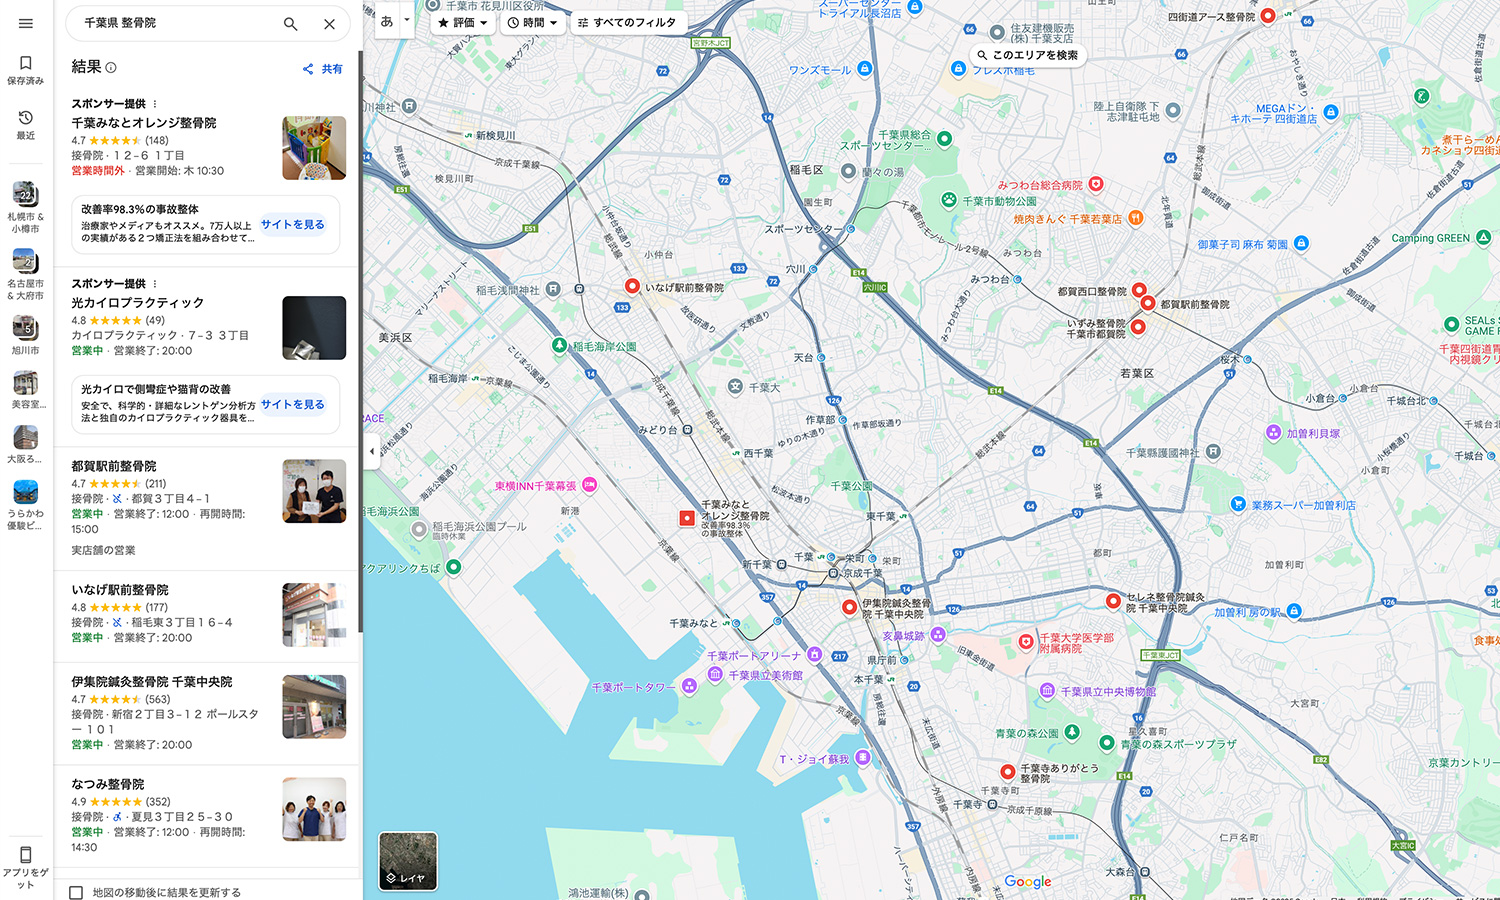Switch map layers with レイヤ button
This screenshot has height=900, width=1500.
pos(408,861)
